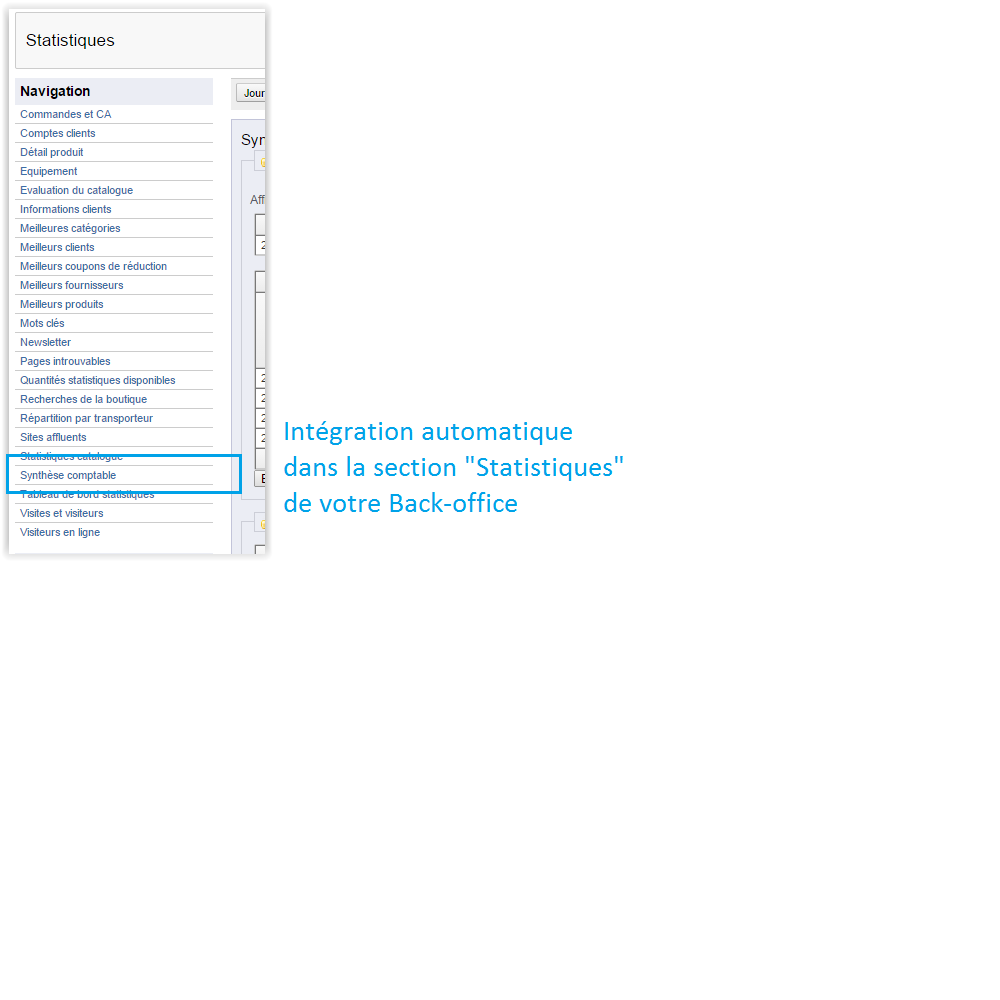View Meilleures catégories statistics
Viewport: 1000px width, 1000px height.
point(70,228)
